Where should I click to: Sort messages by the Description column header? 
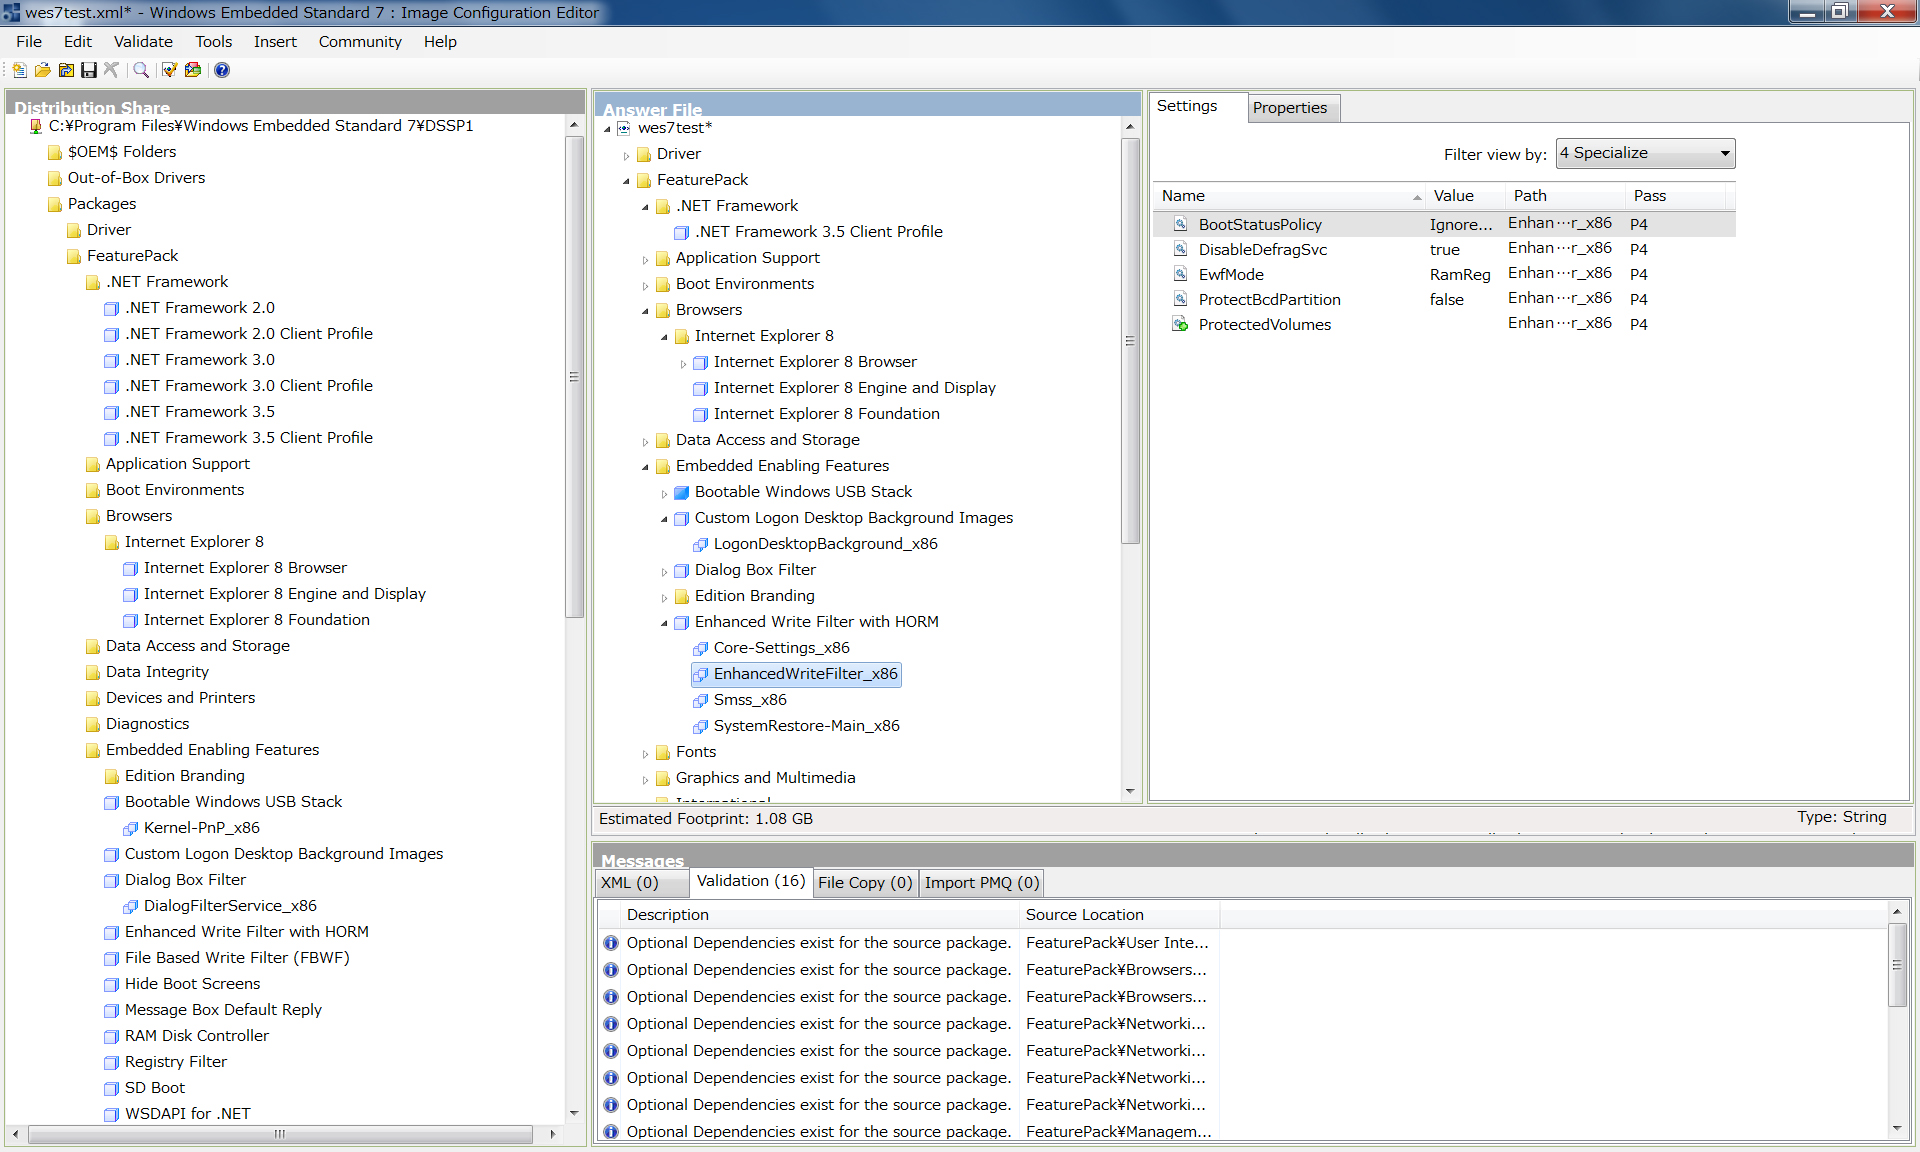(819, 915)
